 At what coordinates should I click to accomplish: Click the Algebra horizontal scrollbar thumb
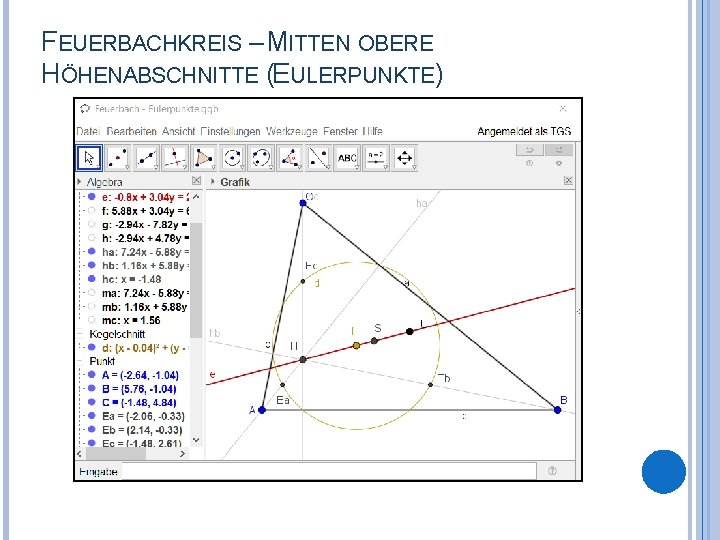(116, 454)
